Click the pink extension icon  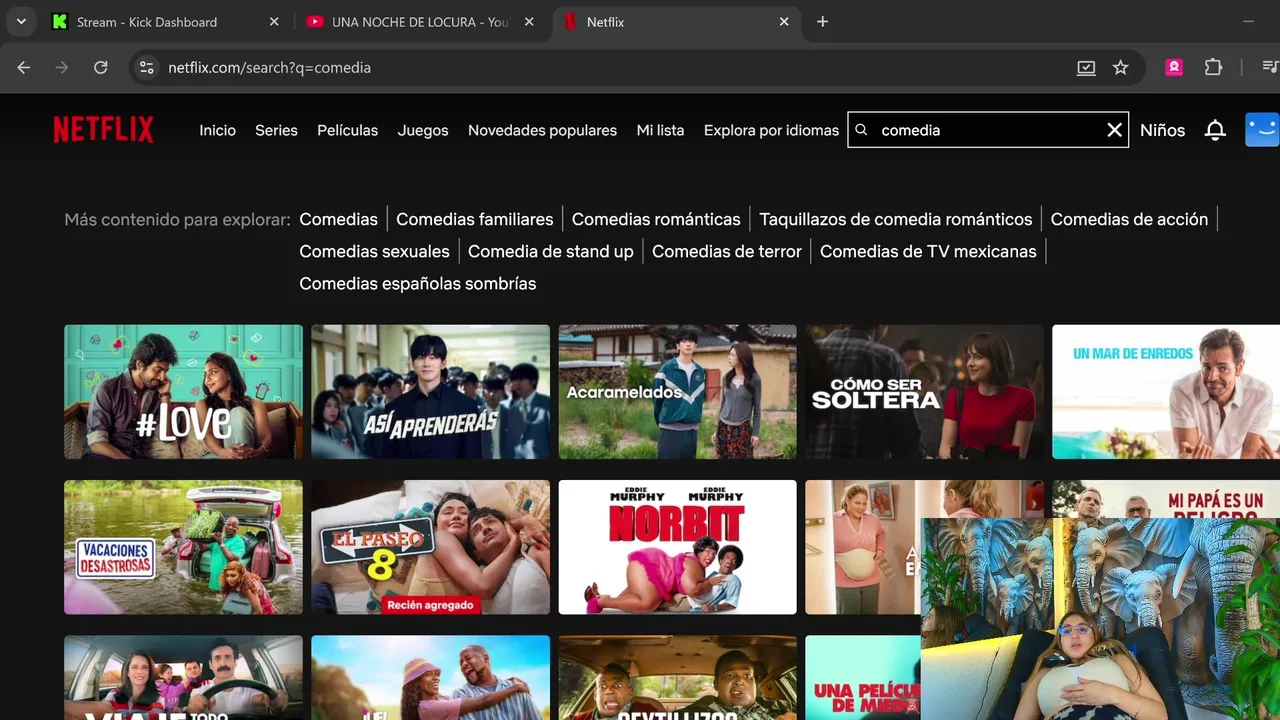click(1174, 67)
